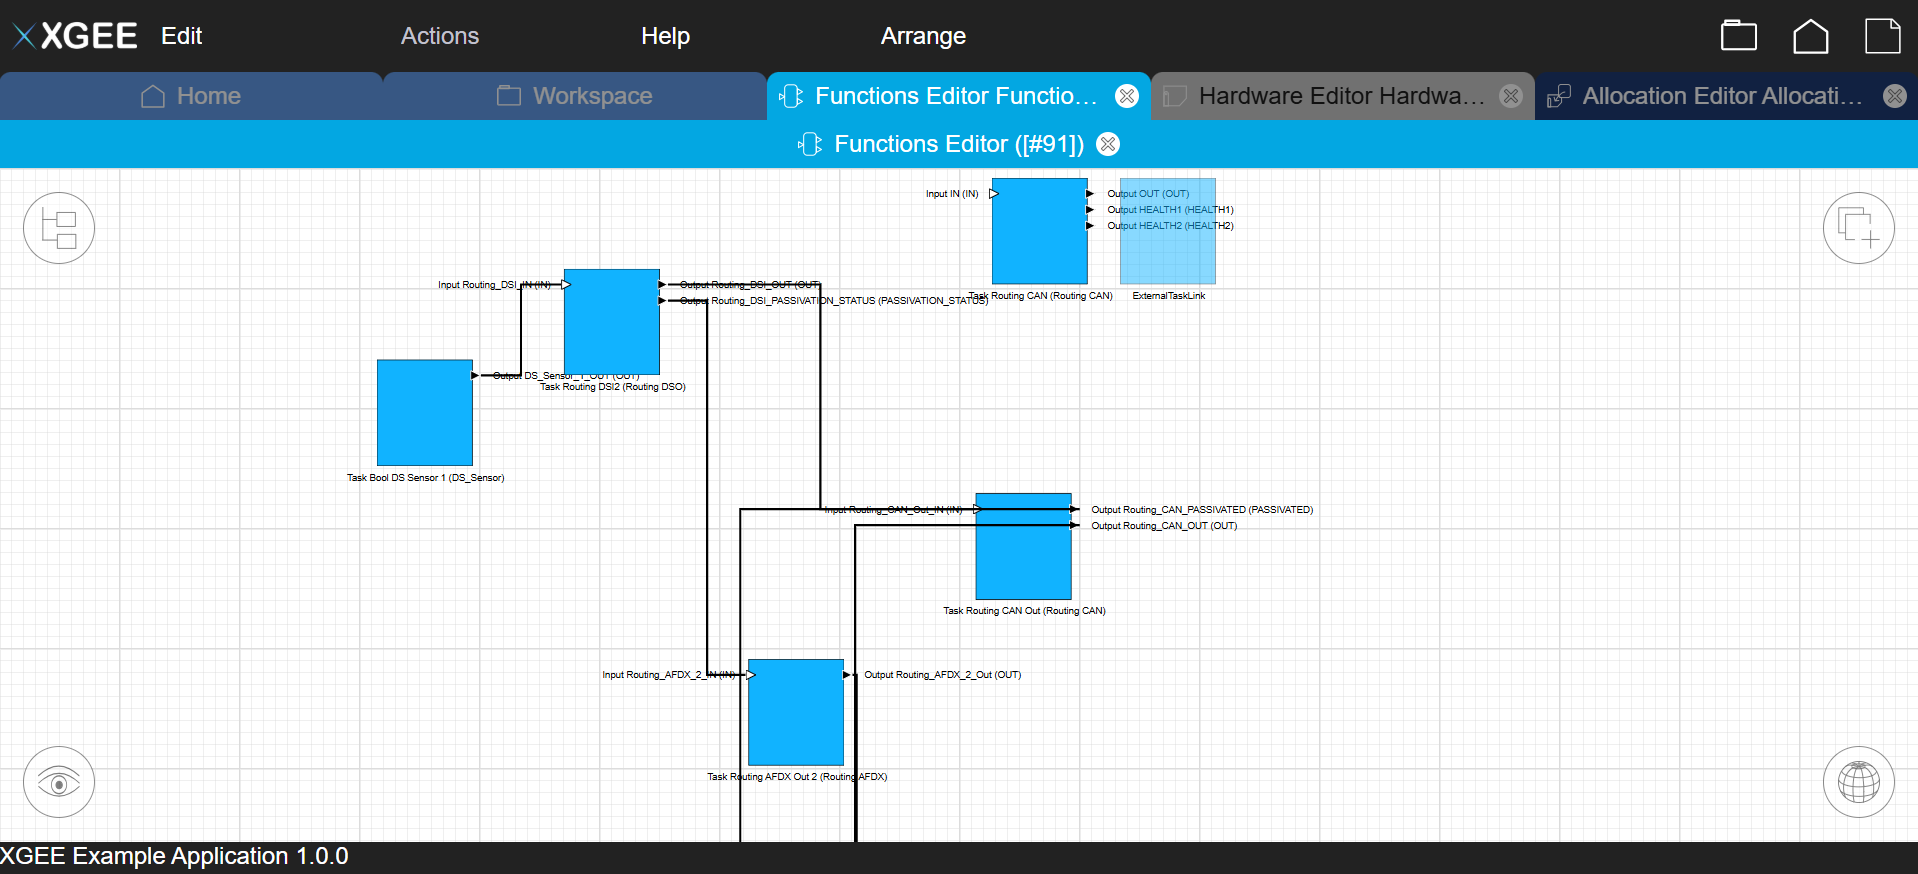Switch to the Home tab

tap(191, 96)
